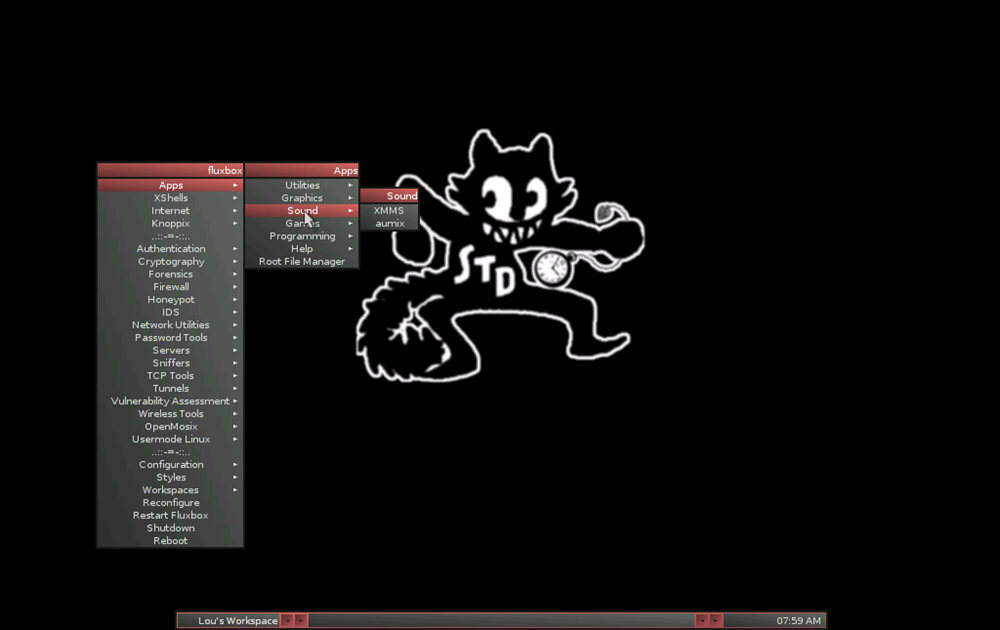Focus previous window with toolbar arrow
1000x630 pixels.
click(x=702, y=620)
